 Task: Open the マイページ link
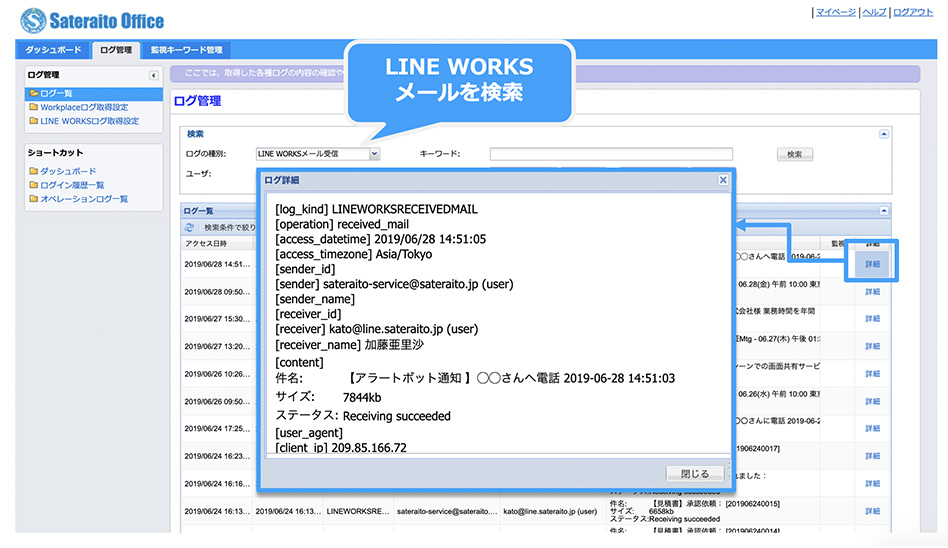[x=836, y=12]
